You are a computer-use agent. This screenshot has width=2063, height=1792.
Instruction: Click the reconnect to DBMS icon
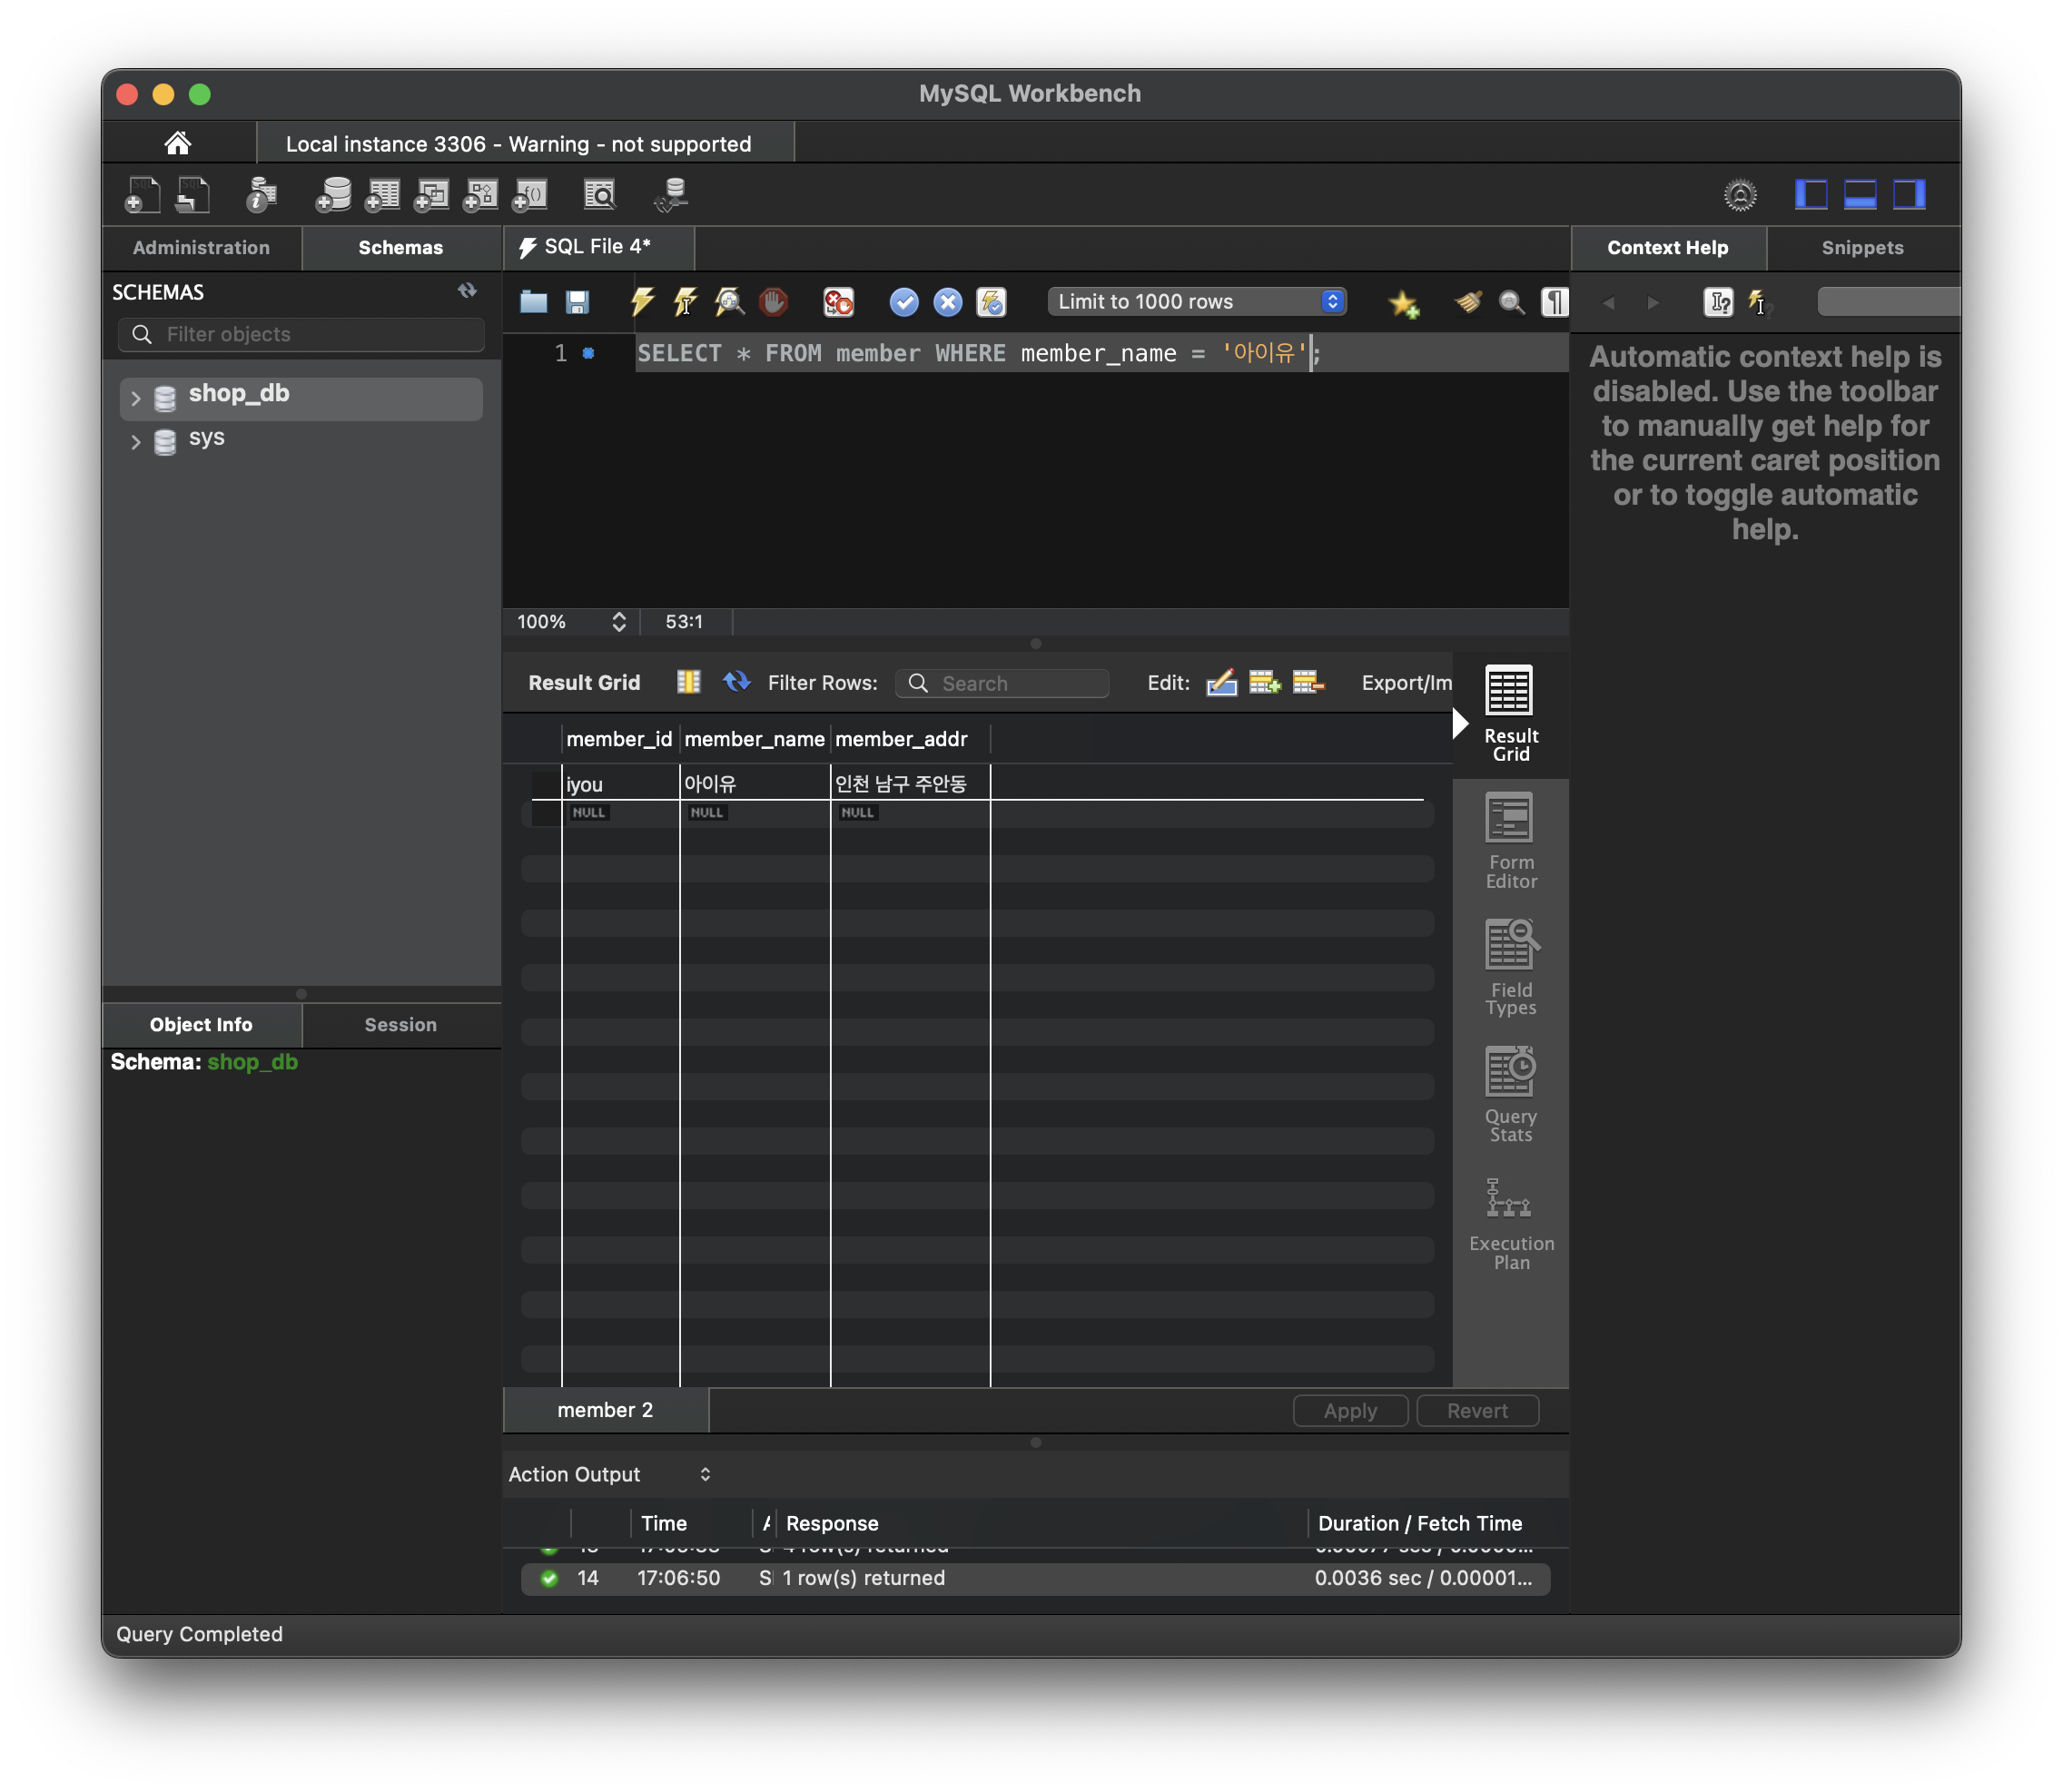tap(671, 194)
